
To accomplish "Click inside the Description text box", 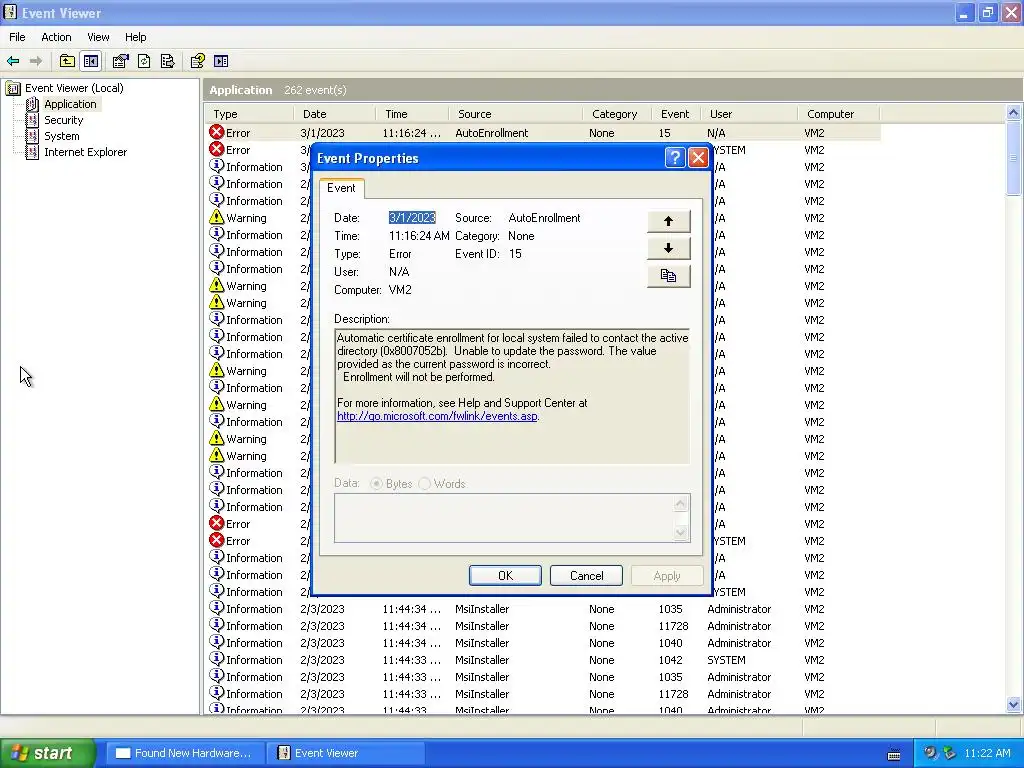I will (512, 396).
